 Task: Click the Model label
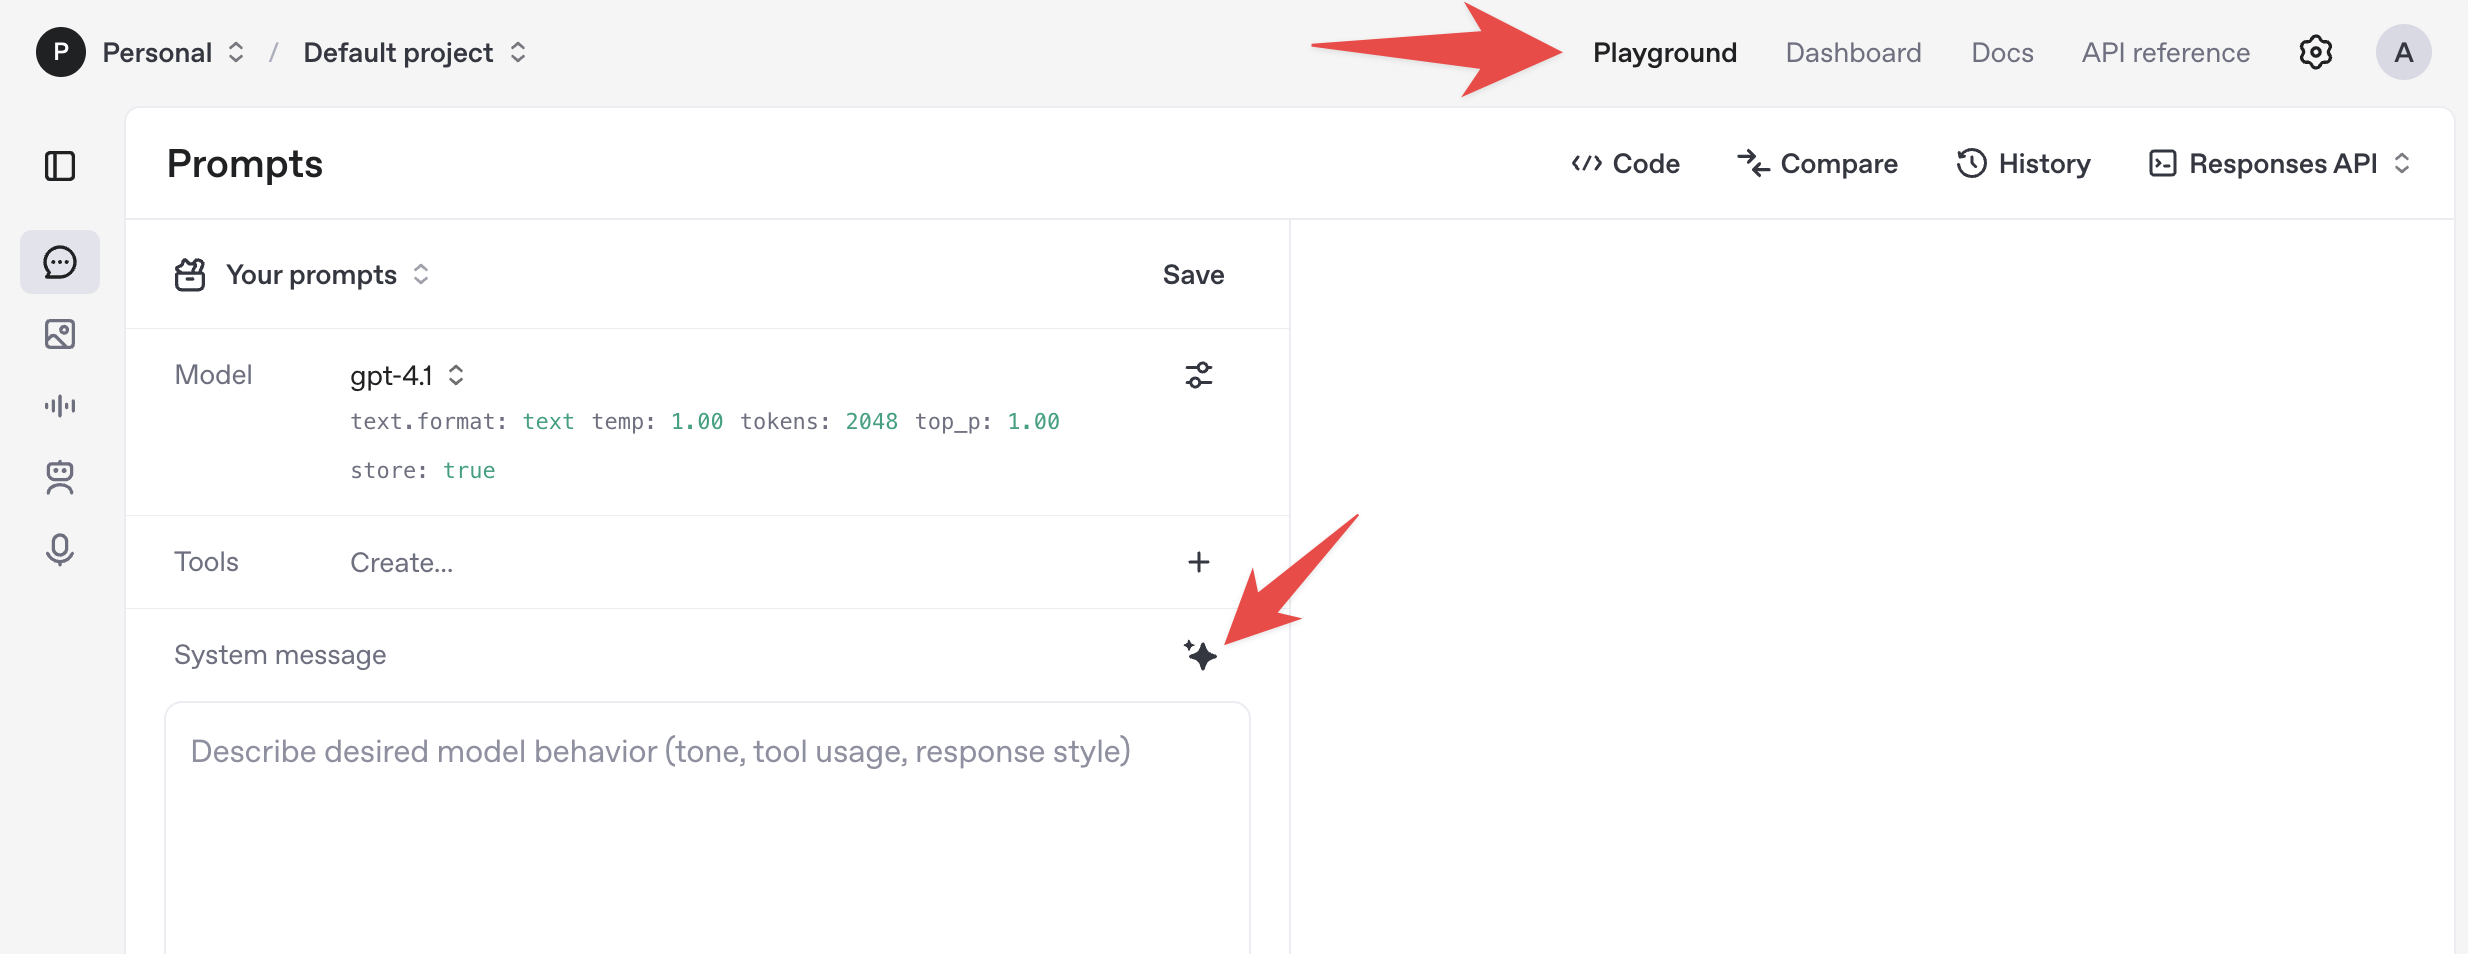point(213,375)
